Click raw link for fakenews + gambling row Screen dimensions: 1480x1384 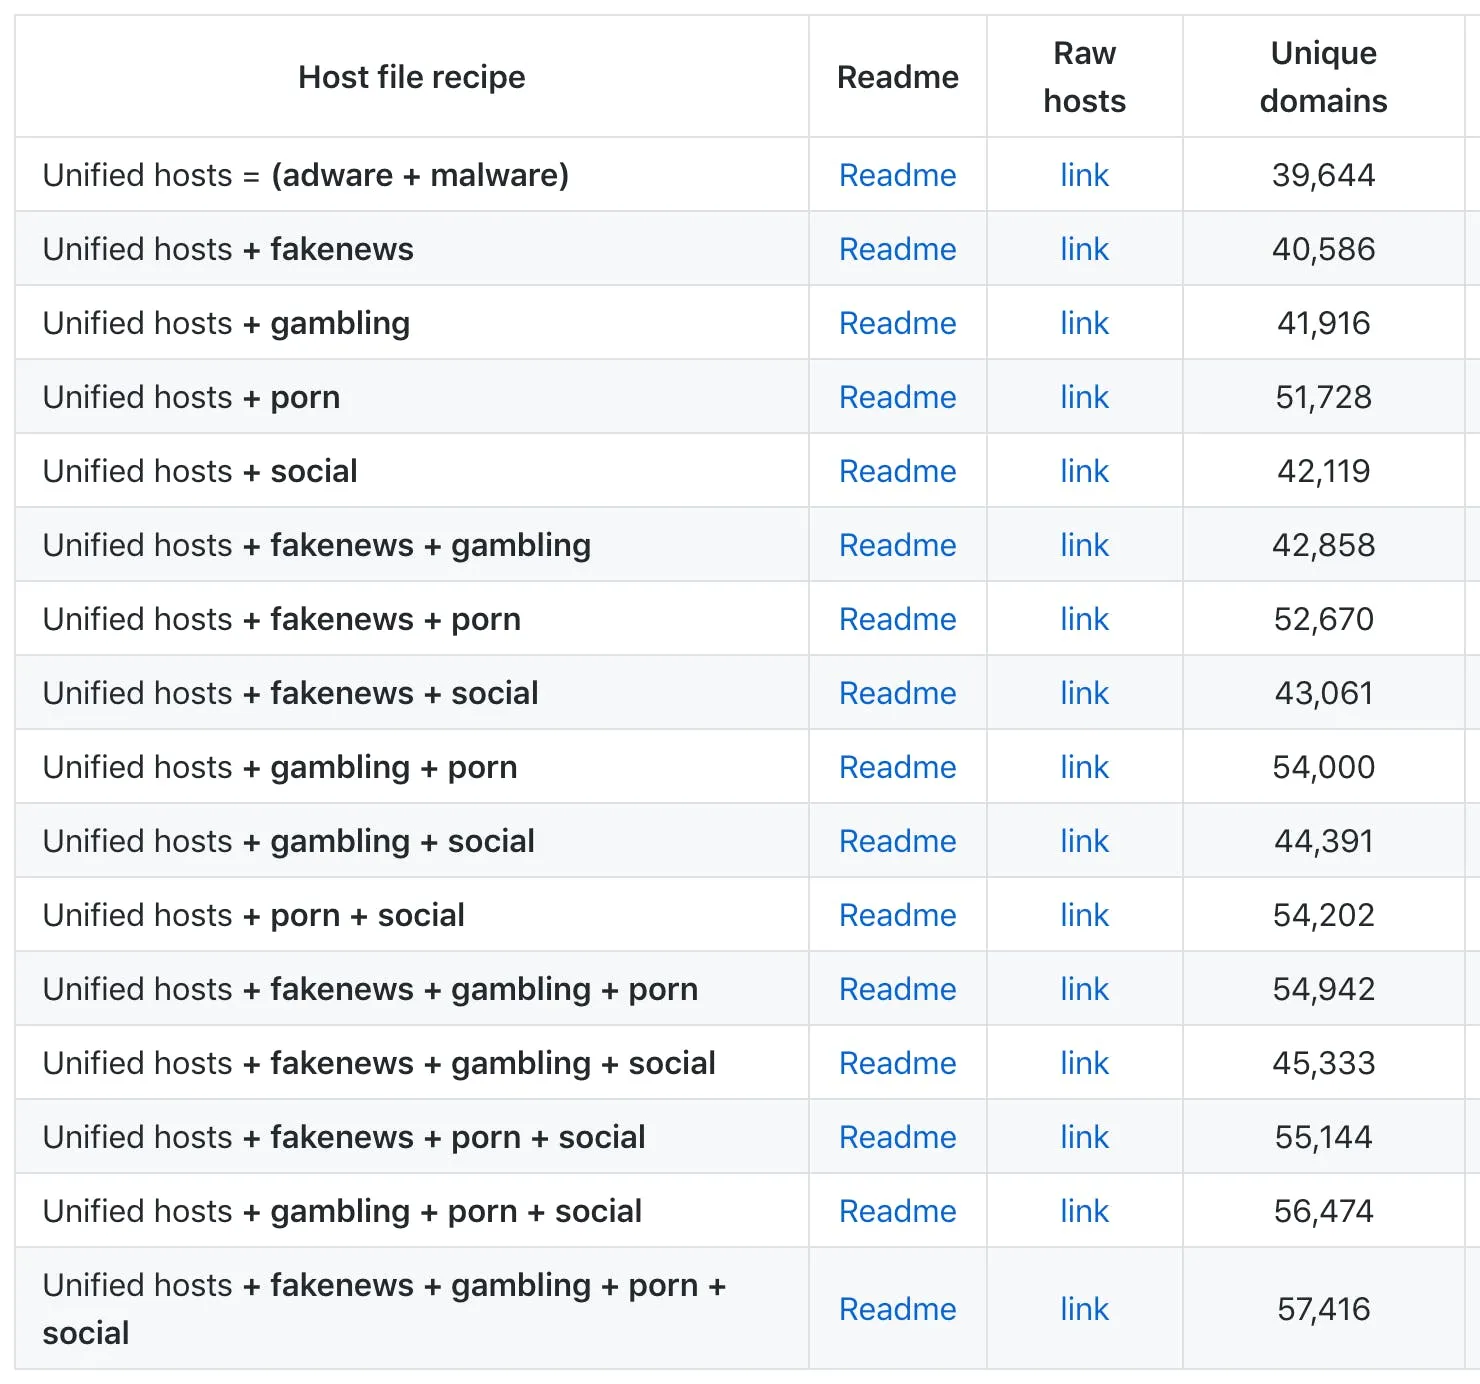[x=1084, y=545]
